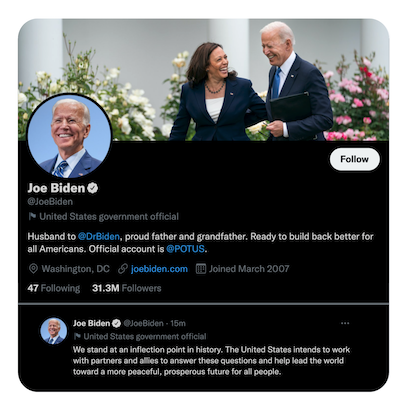Open the tweet text about inflection point
The image size is (399, 412).
211,361
